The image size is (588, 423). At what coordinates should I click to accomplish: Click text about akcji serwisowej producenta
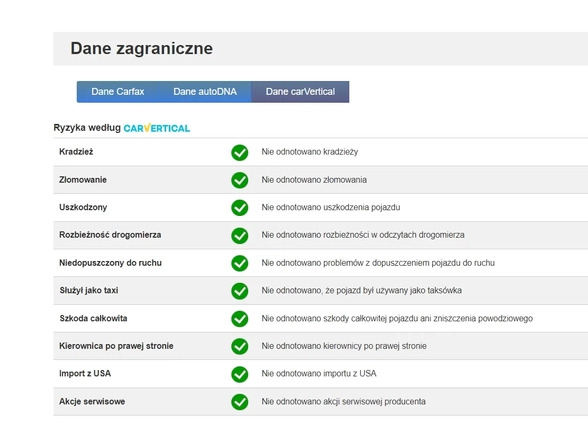[x=344, y=402]
